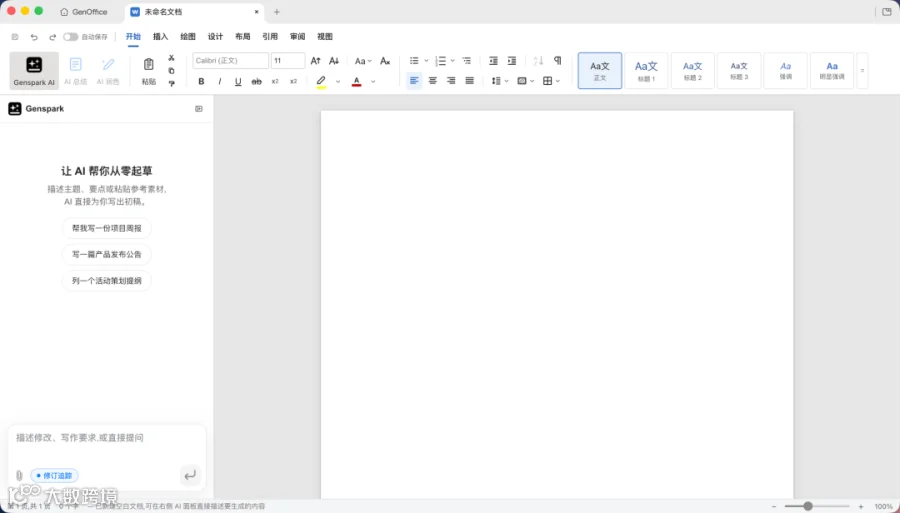Click the sort A-Z icon
The width and height of the screenshot is (900, 513).
pyautogui.click(x=538, y=60)
